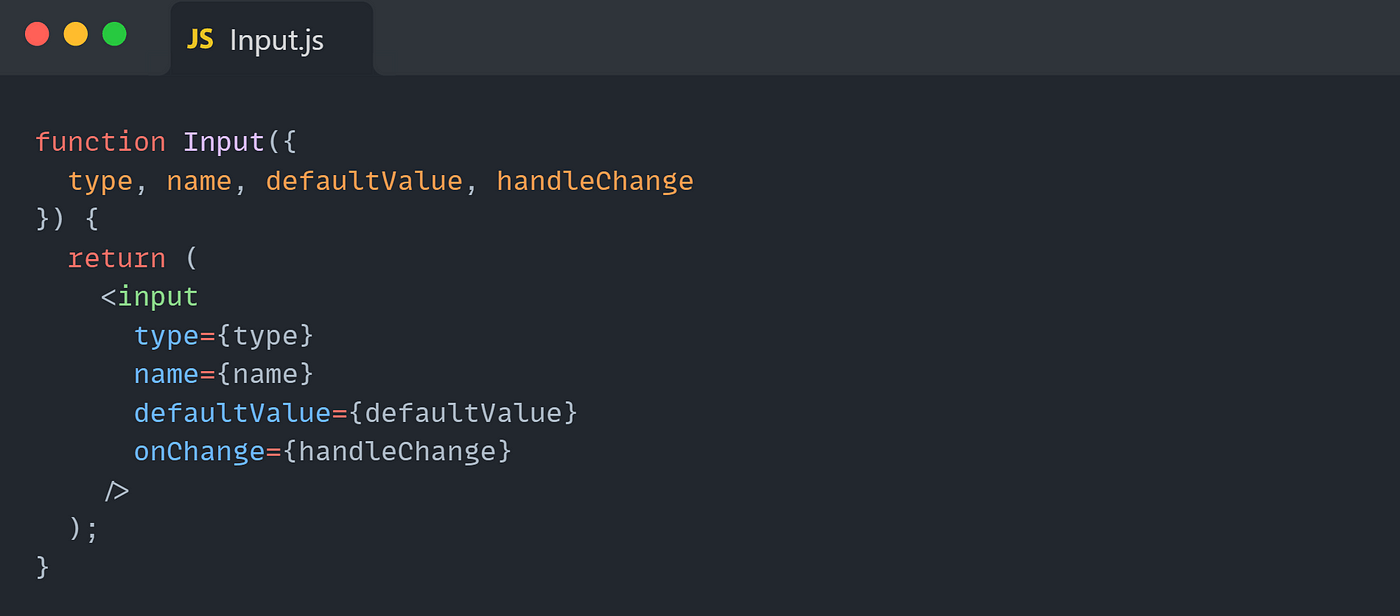Click the Input function name

224,142
